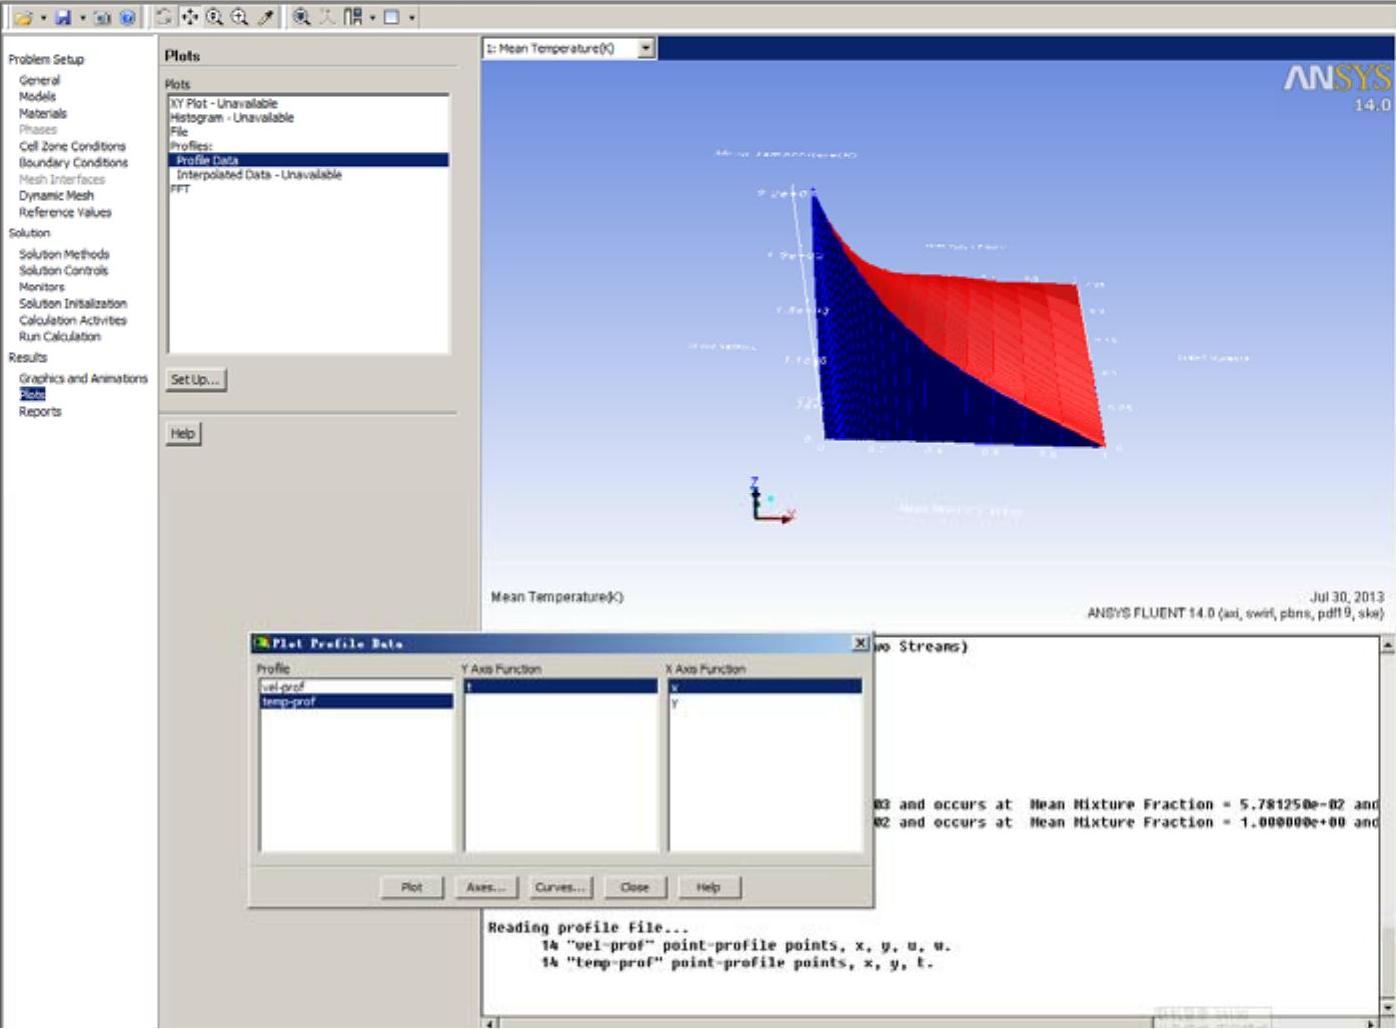Open the Mean Temperature(K) window dropdown
Image resolution: width=1396 pixels, height=1029 pixels.
tap(646, 48)
